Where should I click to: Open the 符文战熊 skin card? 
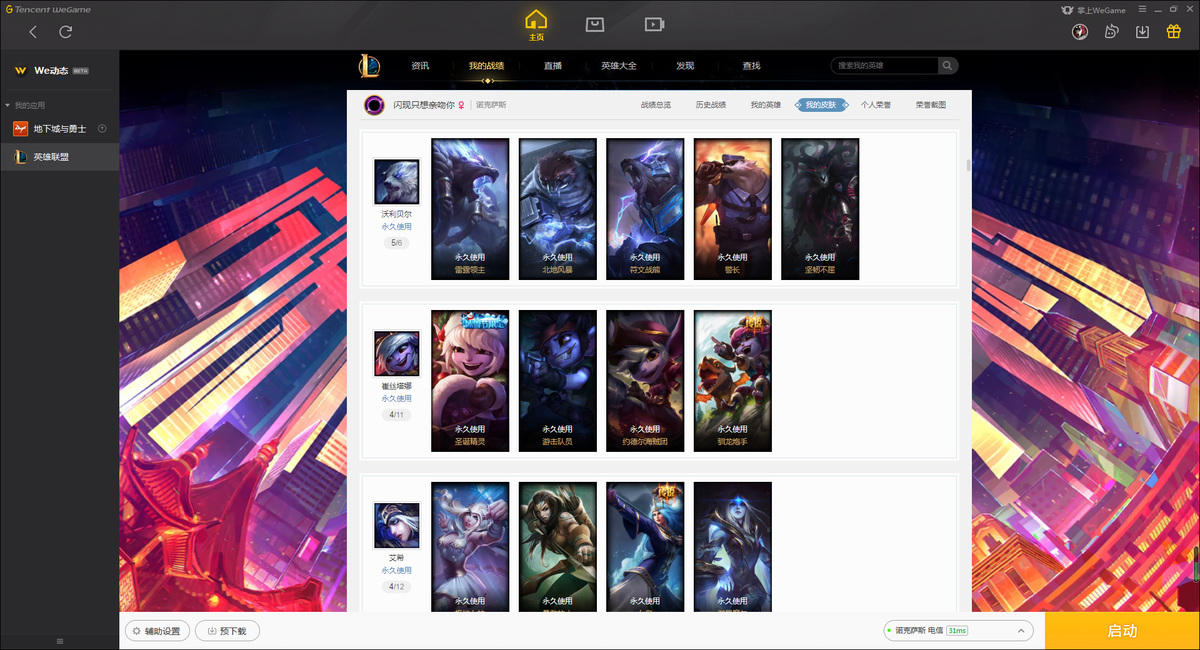[x=645, y=209]
